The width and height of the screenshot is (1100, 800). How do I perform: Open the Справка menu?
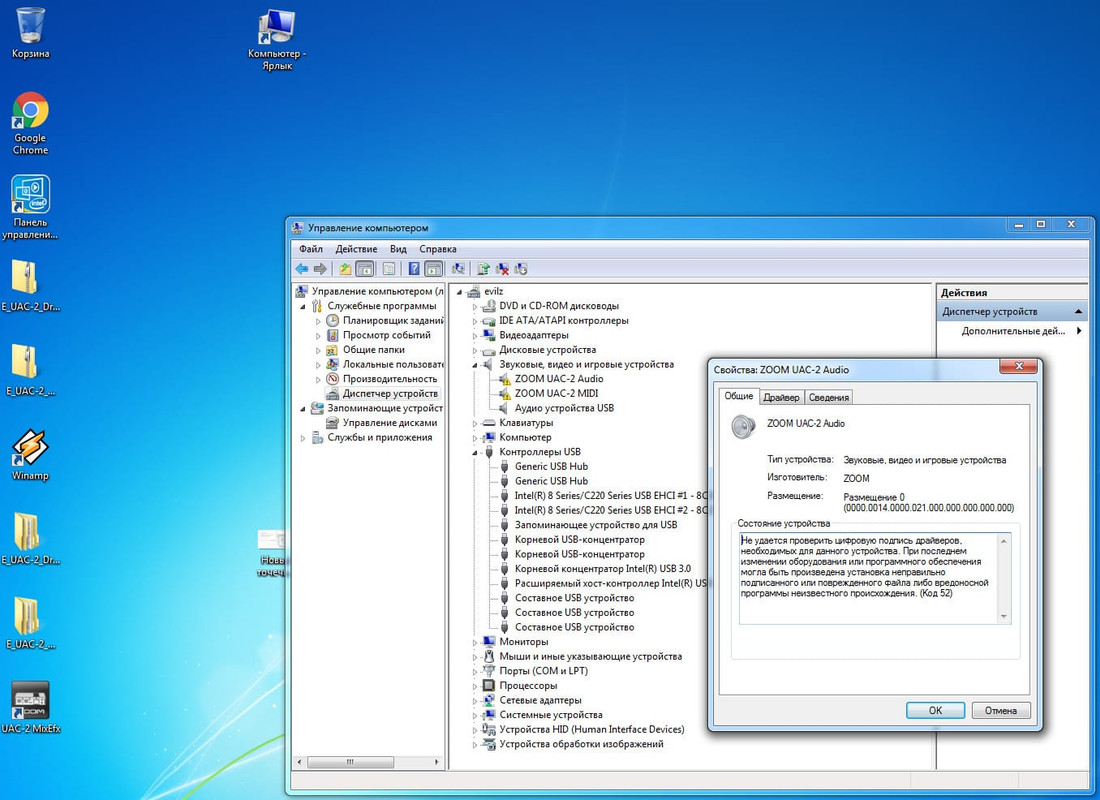[x=438, y=249]
